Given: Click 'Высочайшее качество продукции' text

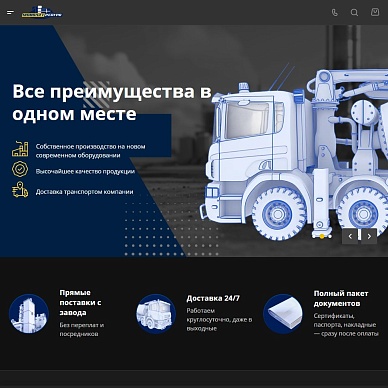Looking at the screenshot, I should click(x=85, y=171).
